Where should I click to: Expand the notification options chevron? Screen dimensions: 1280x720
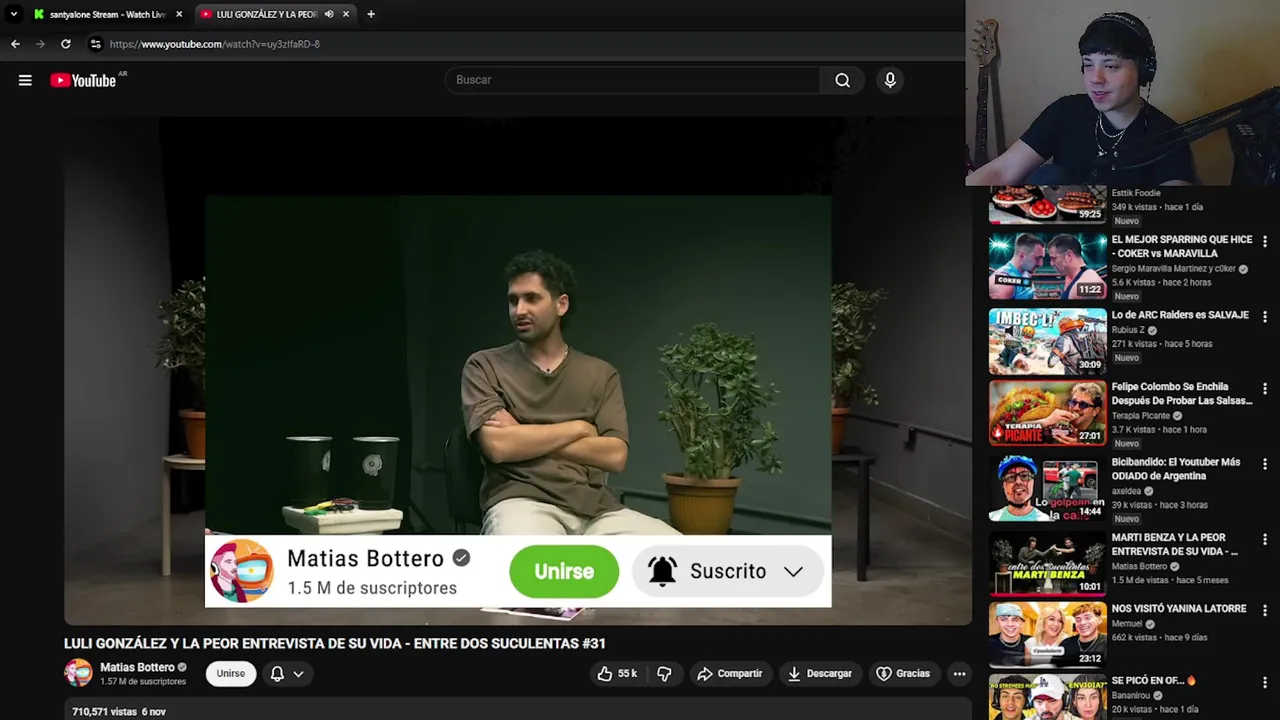coord(298,674)
